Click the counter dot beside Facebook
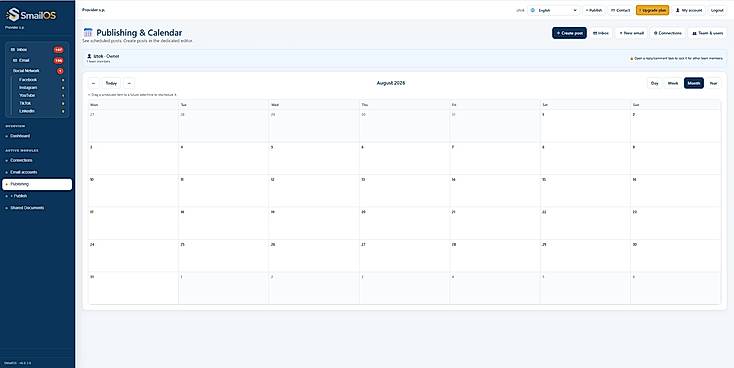 tap(63, 80)
